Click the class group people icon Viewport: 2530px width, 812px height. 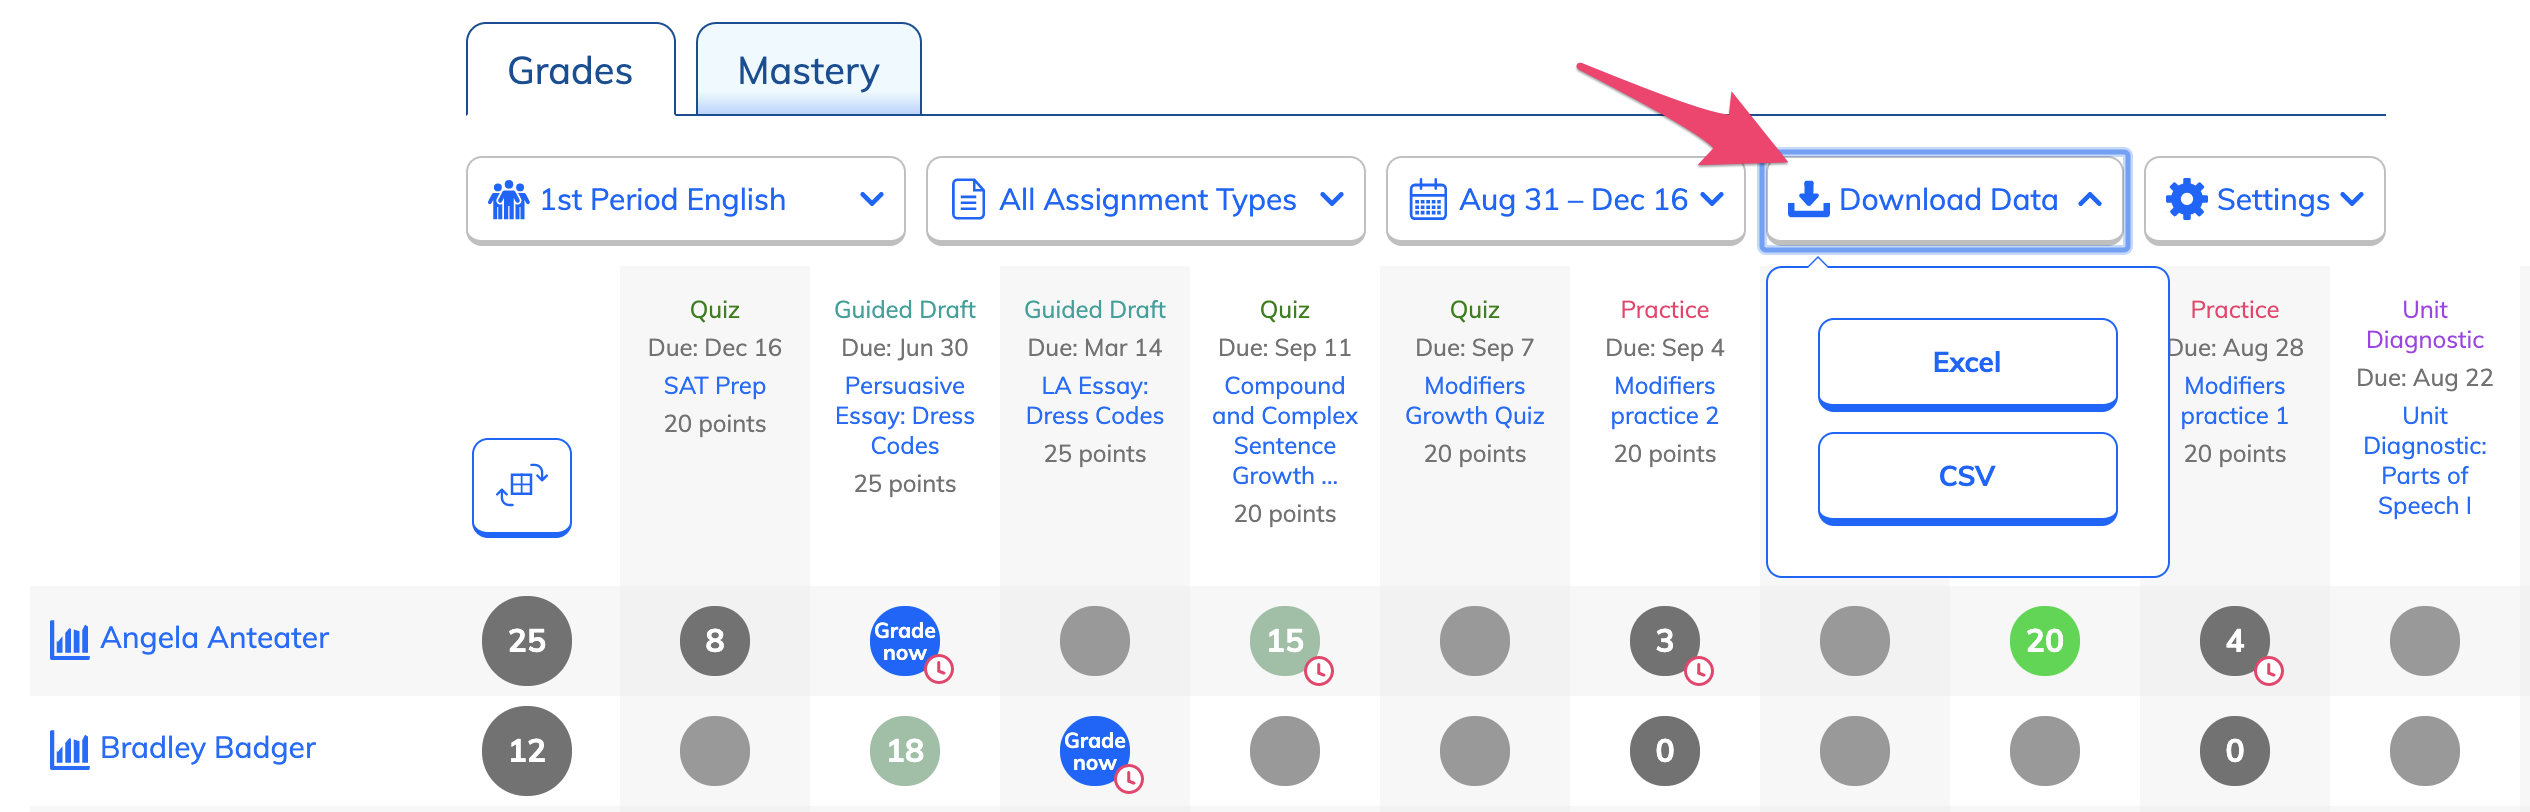pyautogui.click(x=509, y=199)
